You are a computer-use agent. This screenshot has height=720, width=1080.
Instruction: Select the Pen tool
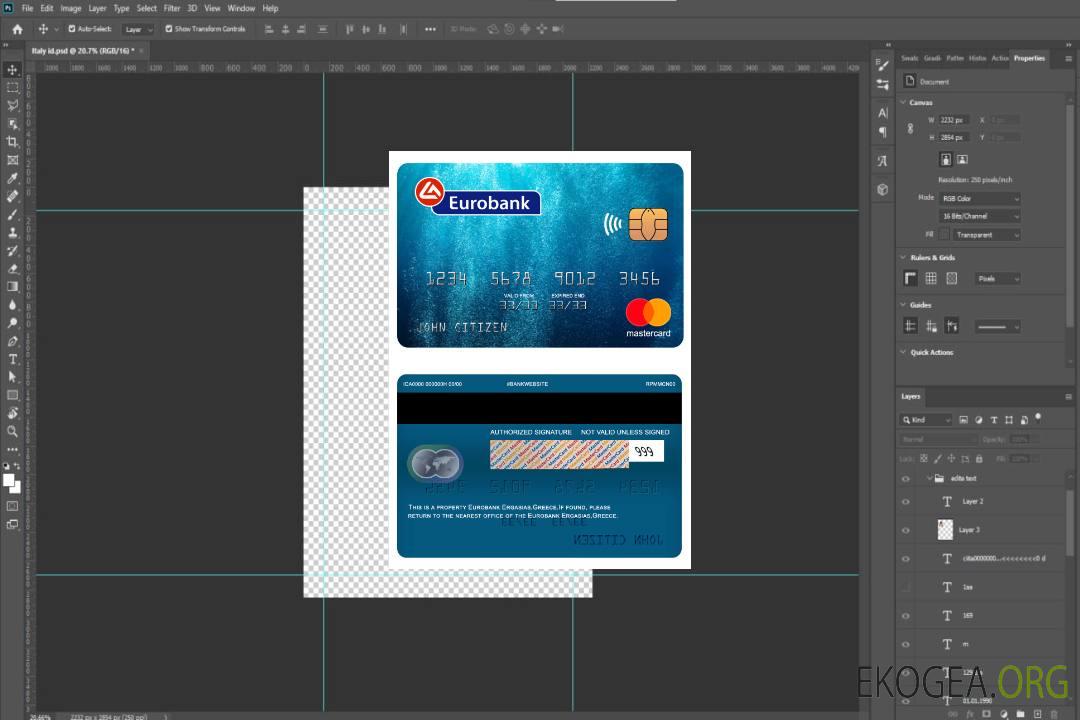tap(12, 341)
